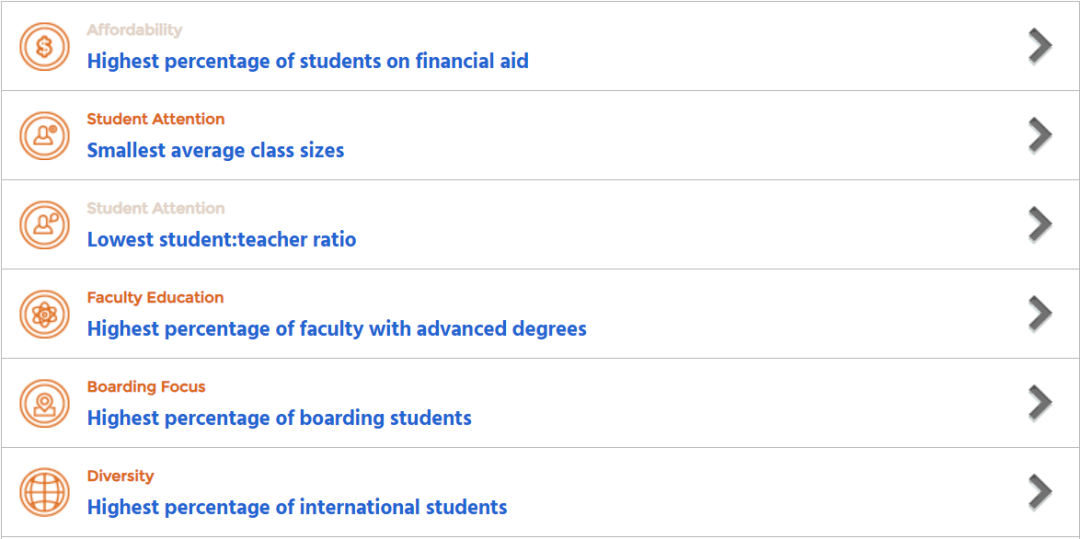This screenshot has height=539, width=1080.
Task: Click the Faculty Education category label
Action: pos(155,297)
